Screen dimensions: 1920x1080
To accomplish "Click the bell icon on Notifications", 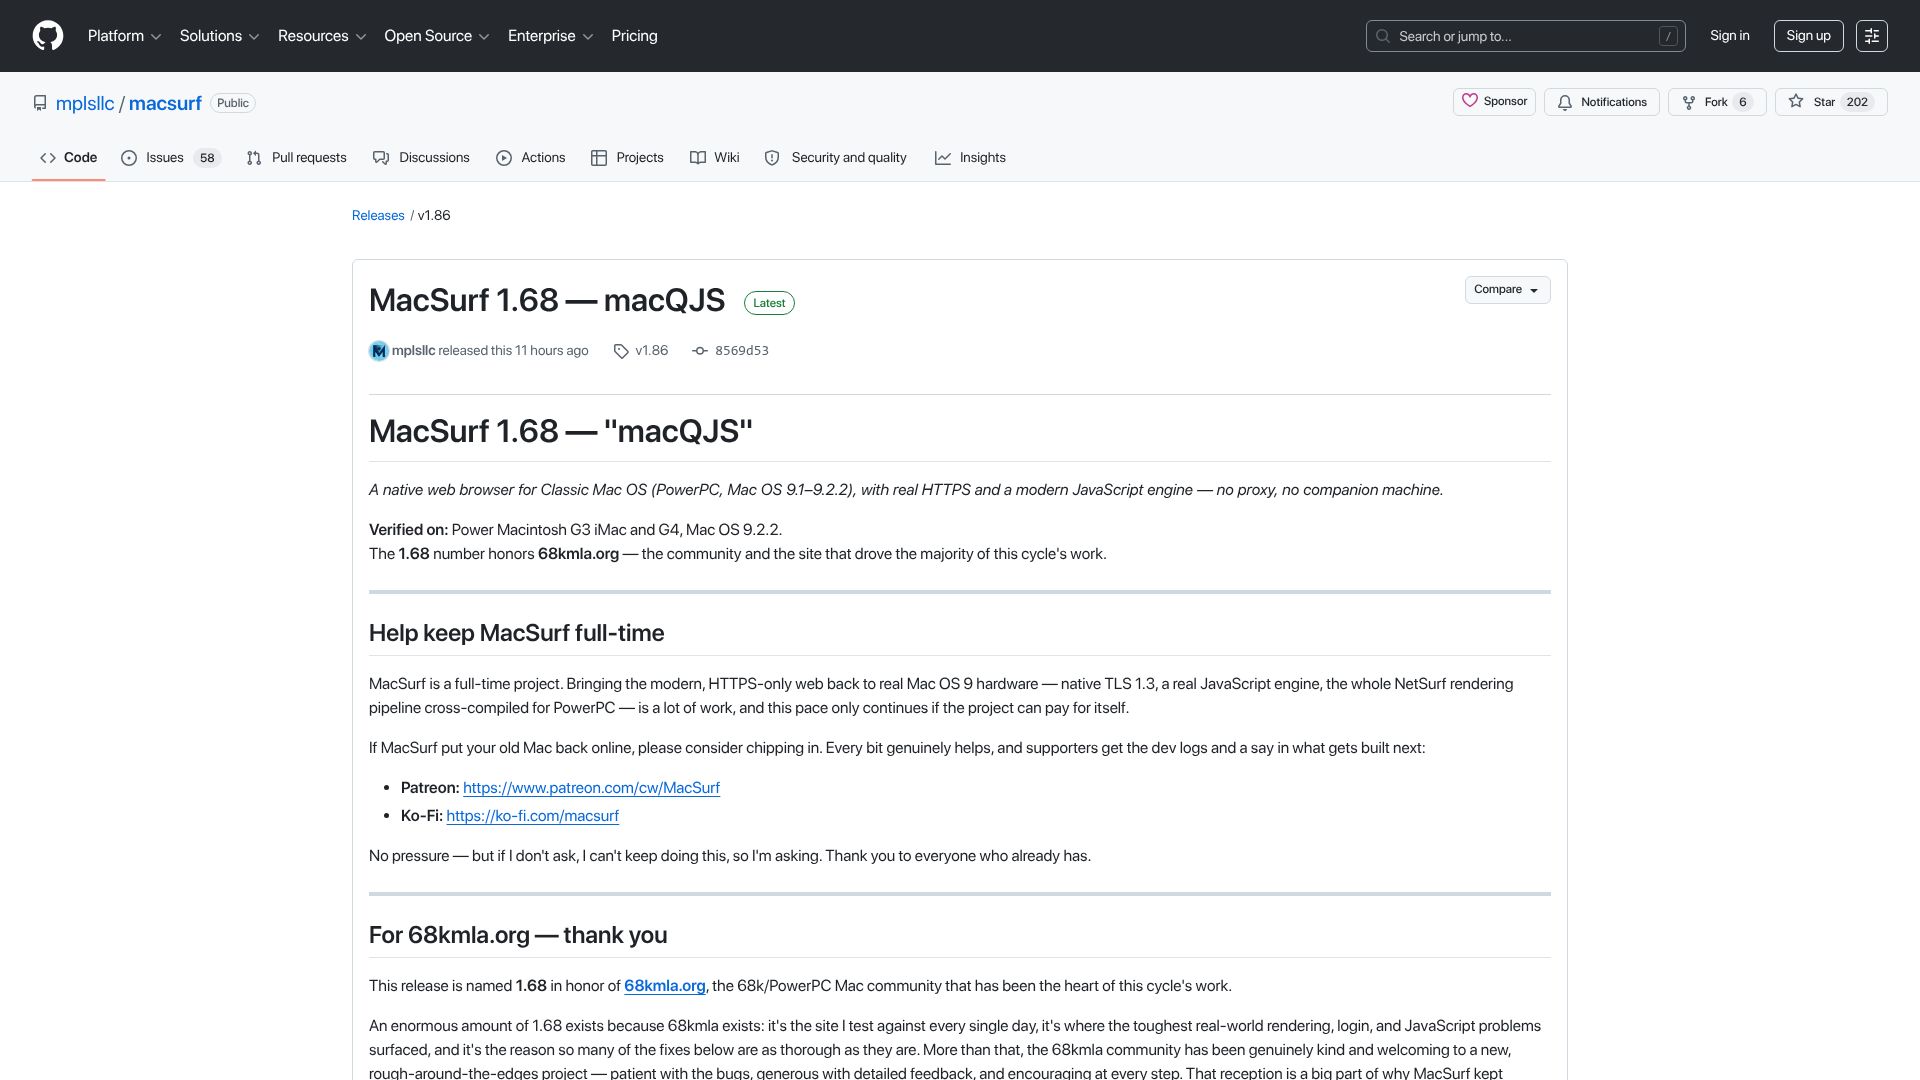I will point(1565,102).
